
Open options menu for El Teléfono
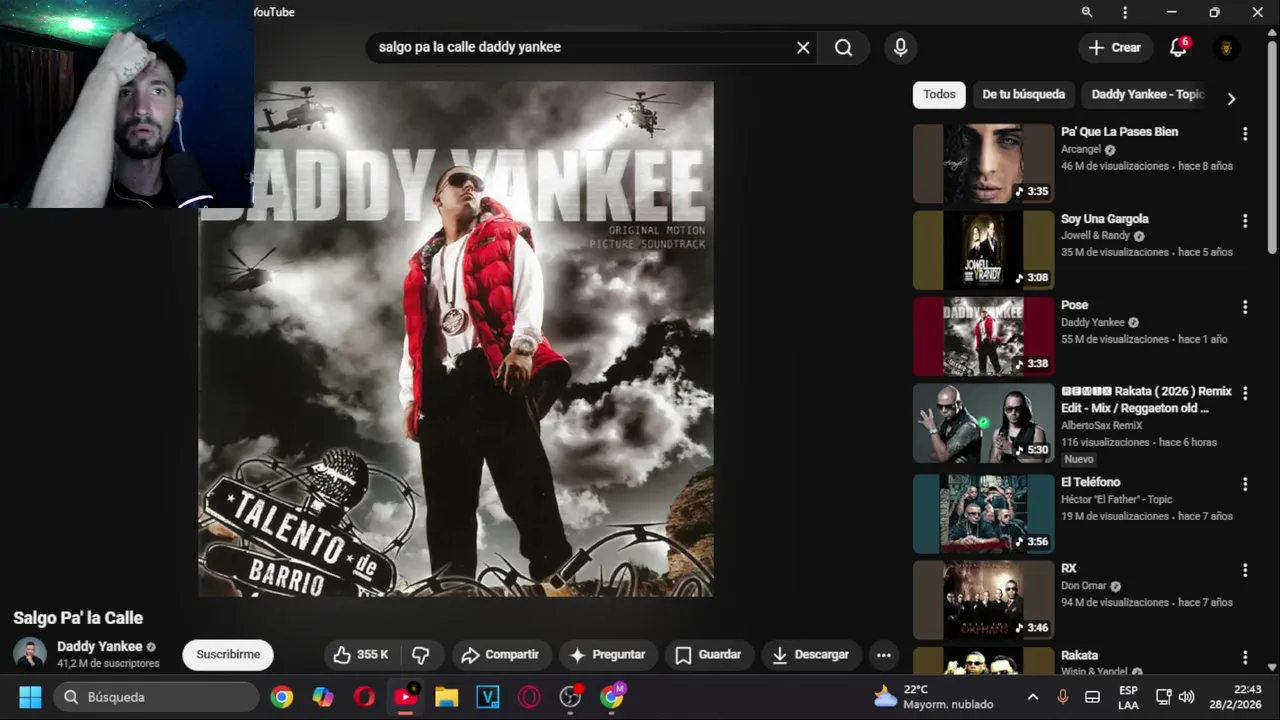pos(1245,484)
